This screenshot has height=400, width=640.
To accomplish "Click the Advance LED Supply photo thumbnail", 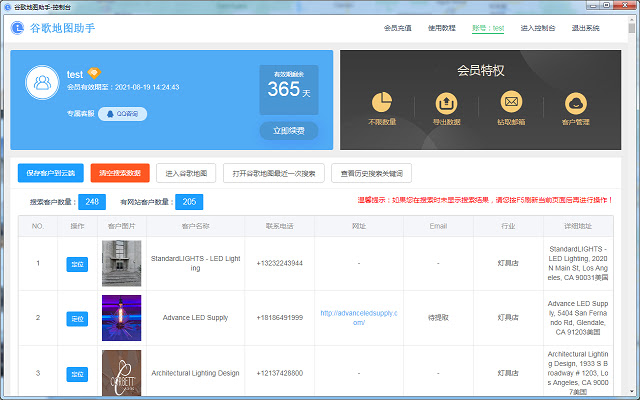I will click(121, 318).
